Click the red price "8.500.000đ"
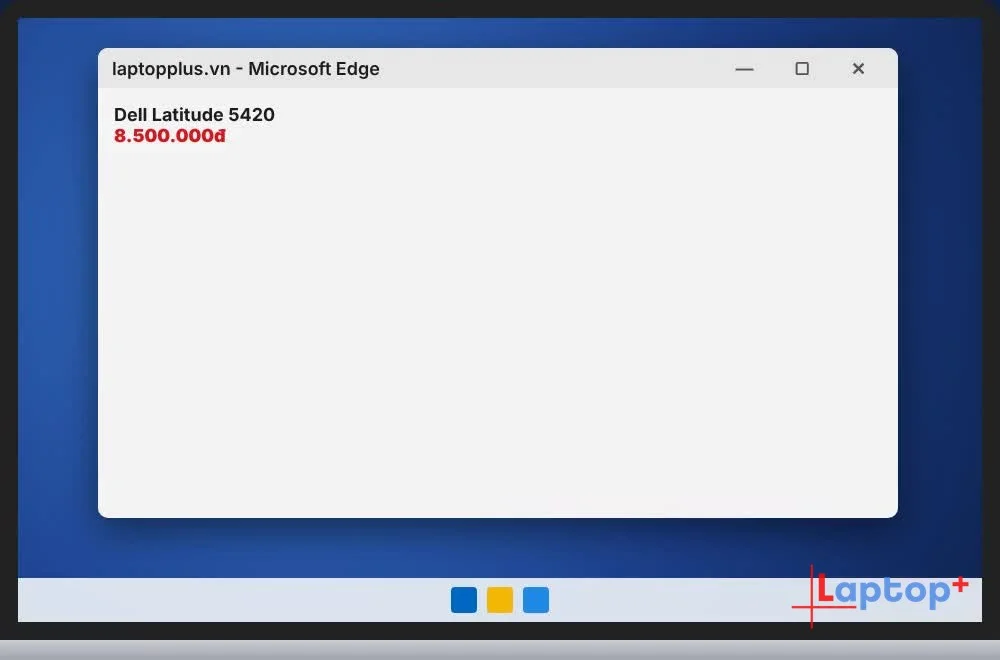Screen dimensions: 1000x660 coord(170,136)
